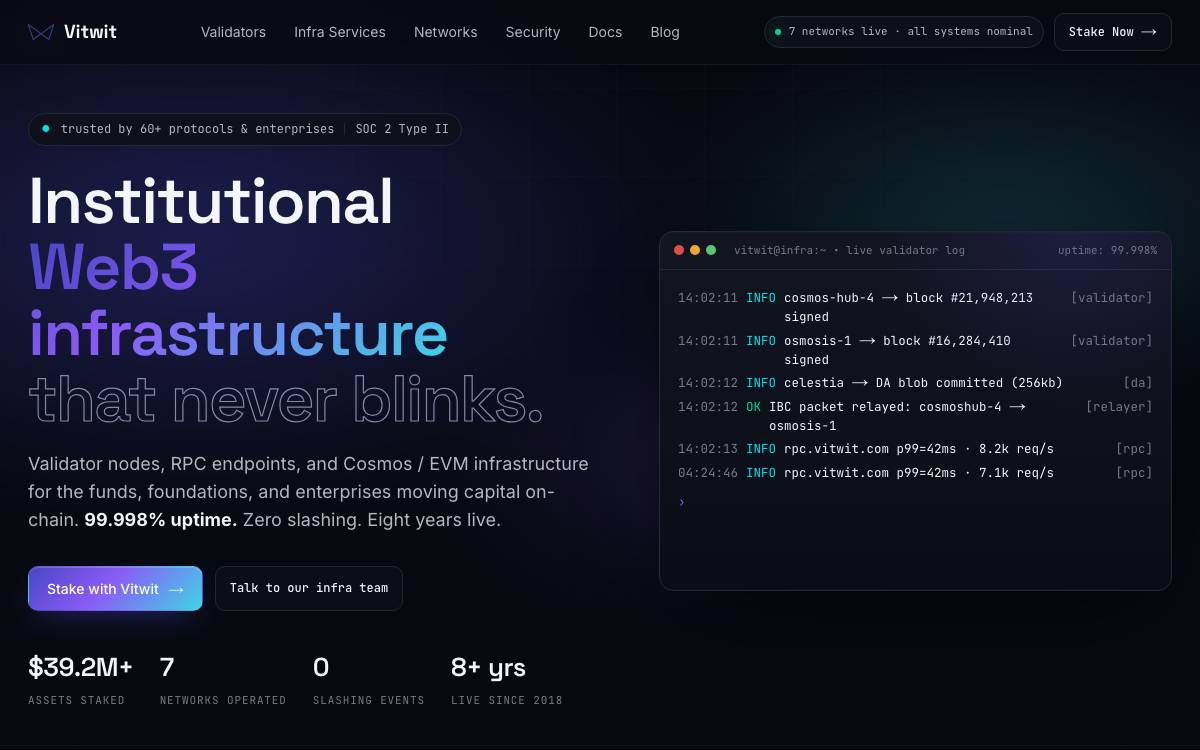Click the Stake Now button
The height and width of the screenshot is (750, 1200).
[1113, 32]
